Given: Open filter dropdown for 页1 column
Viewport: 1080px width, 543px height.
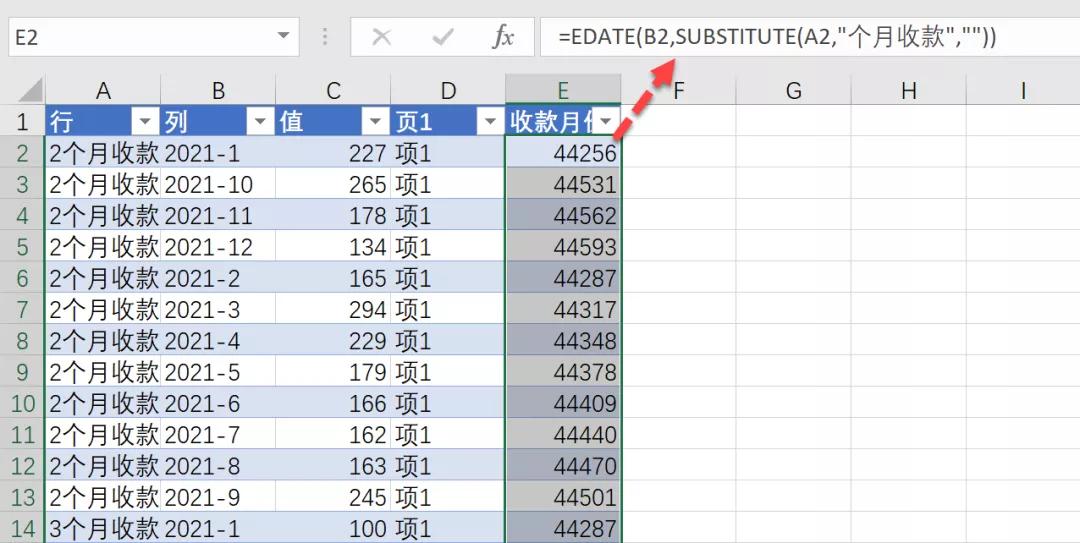Looking at the screenshot, I should [x=491, y=122].
